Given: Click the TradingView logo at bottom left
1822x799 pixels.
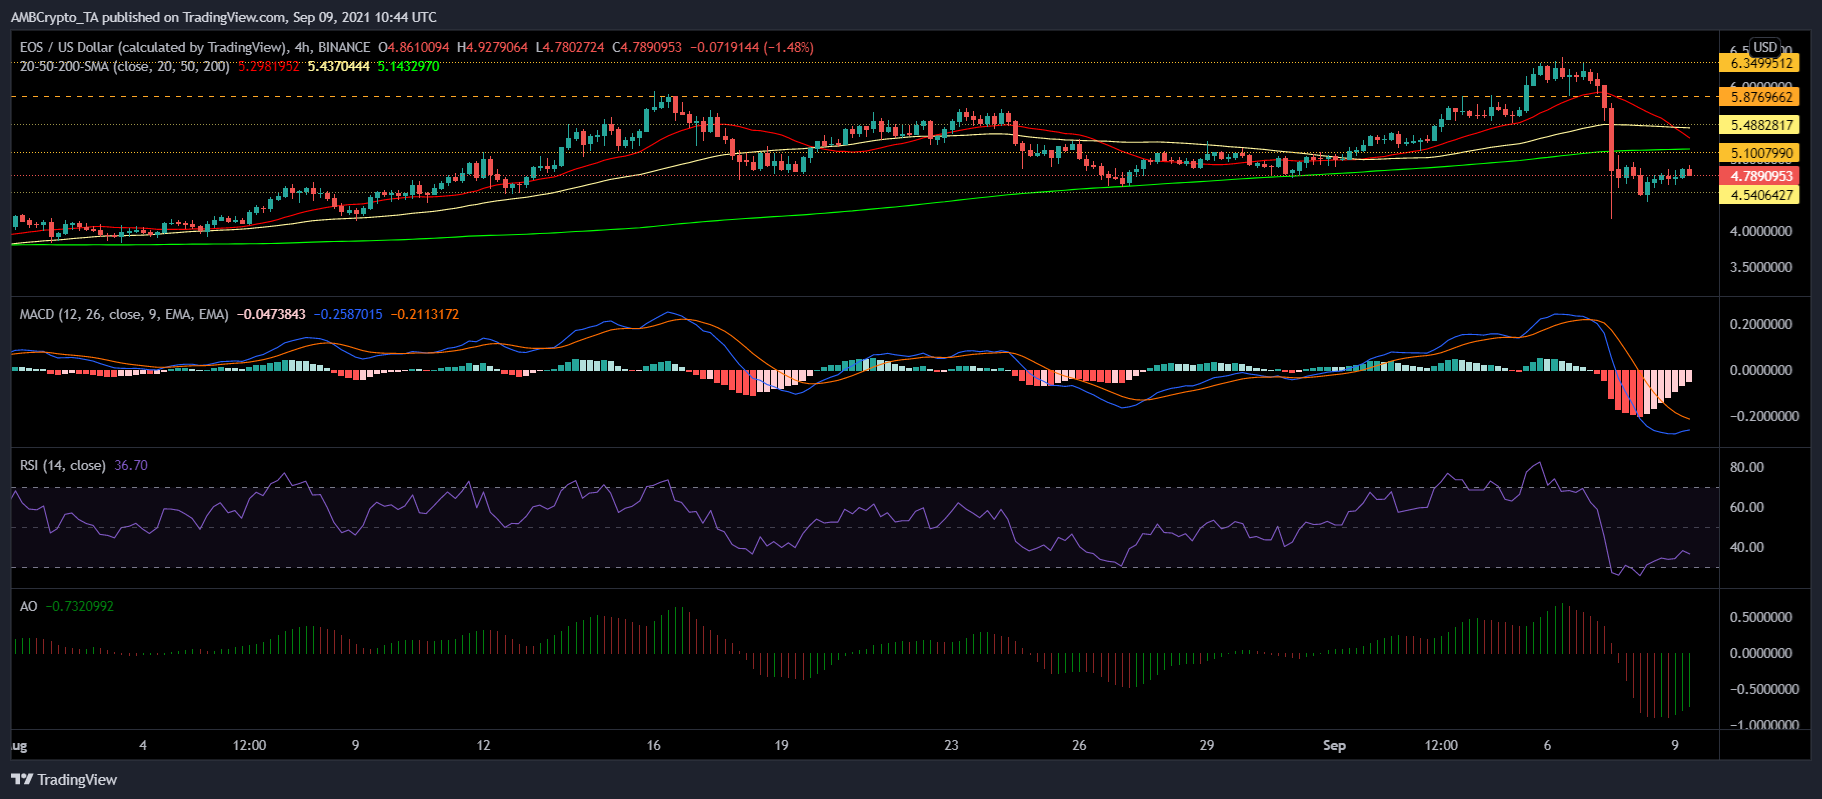Looking at the screenshot, I should tap(64, 779).
